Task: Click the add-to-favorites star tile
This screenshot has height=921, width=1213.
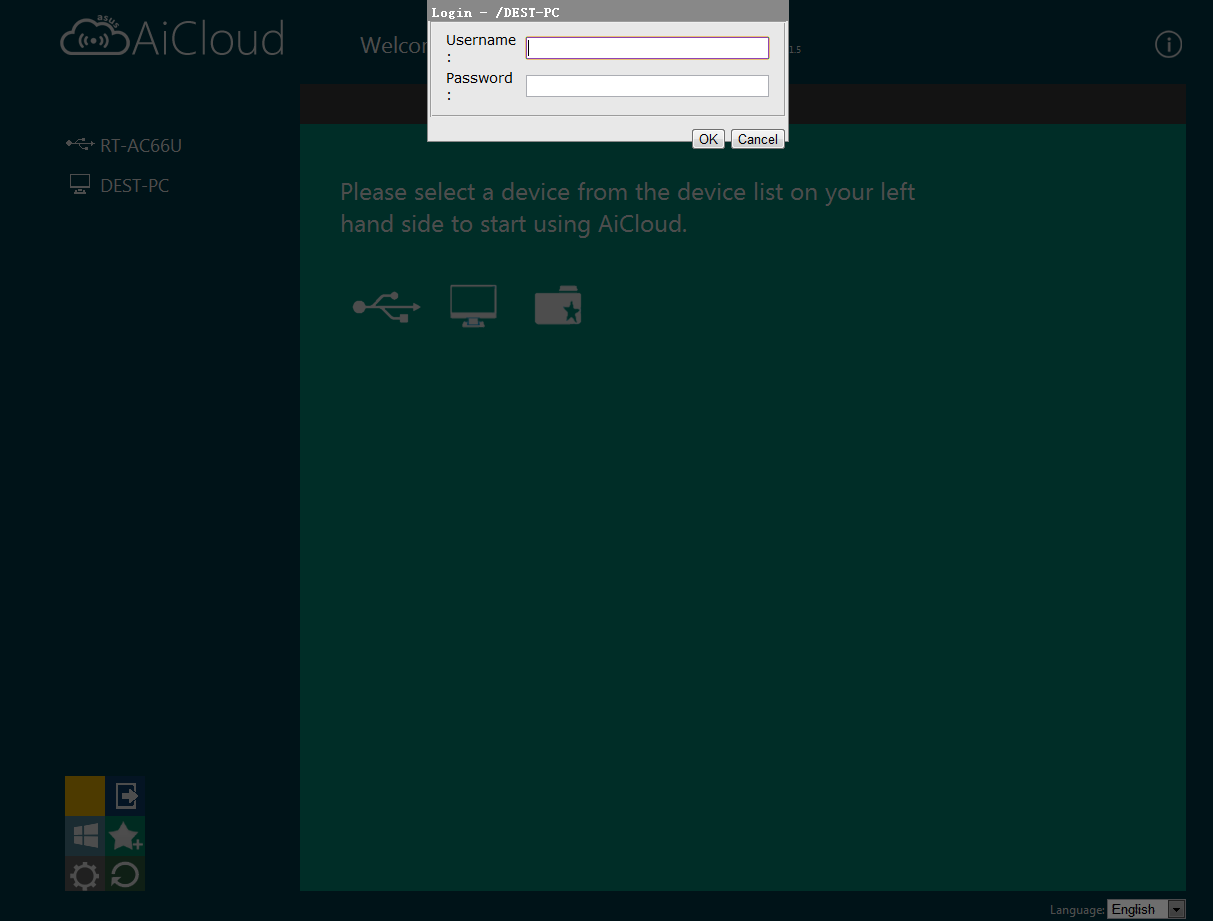Action: coord(125,836)
